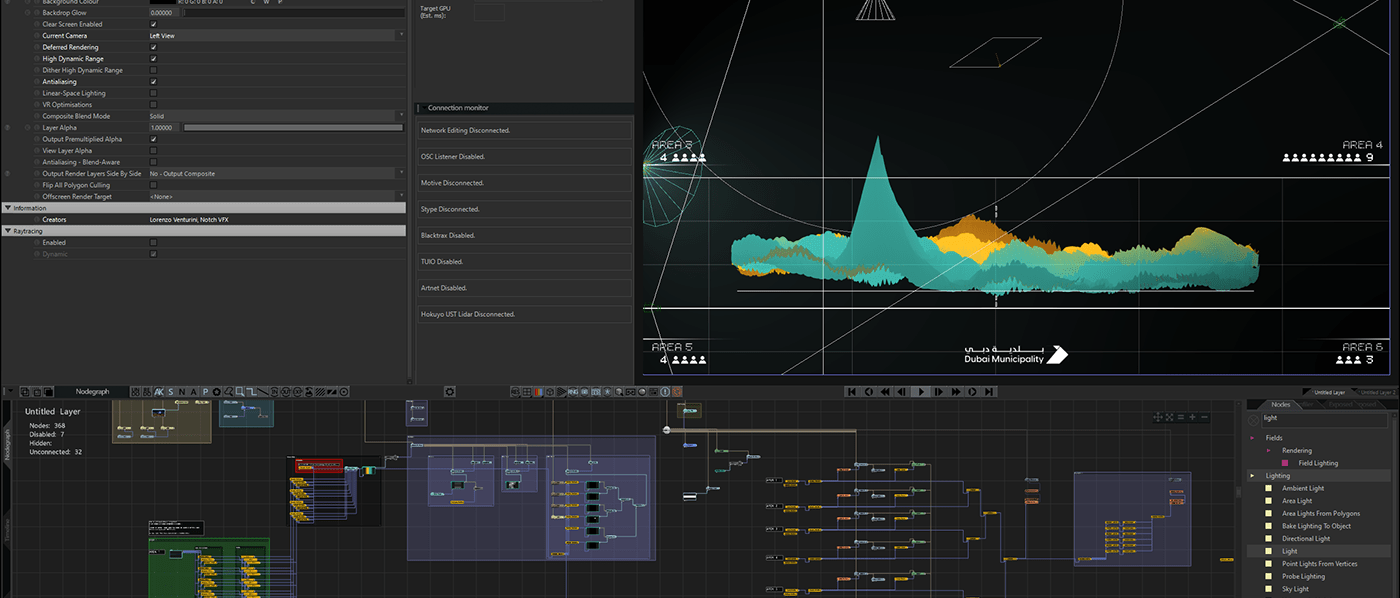Click the zoom region icon in nodegraph toolbar
Image resolution: width=1400 pixels, height=598 pixels.
pos(240,391)
